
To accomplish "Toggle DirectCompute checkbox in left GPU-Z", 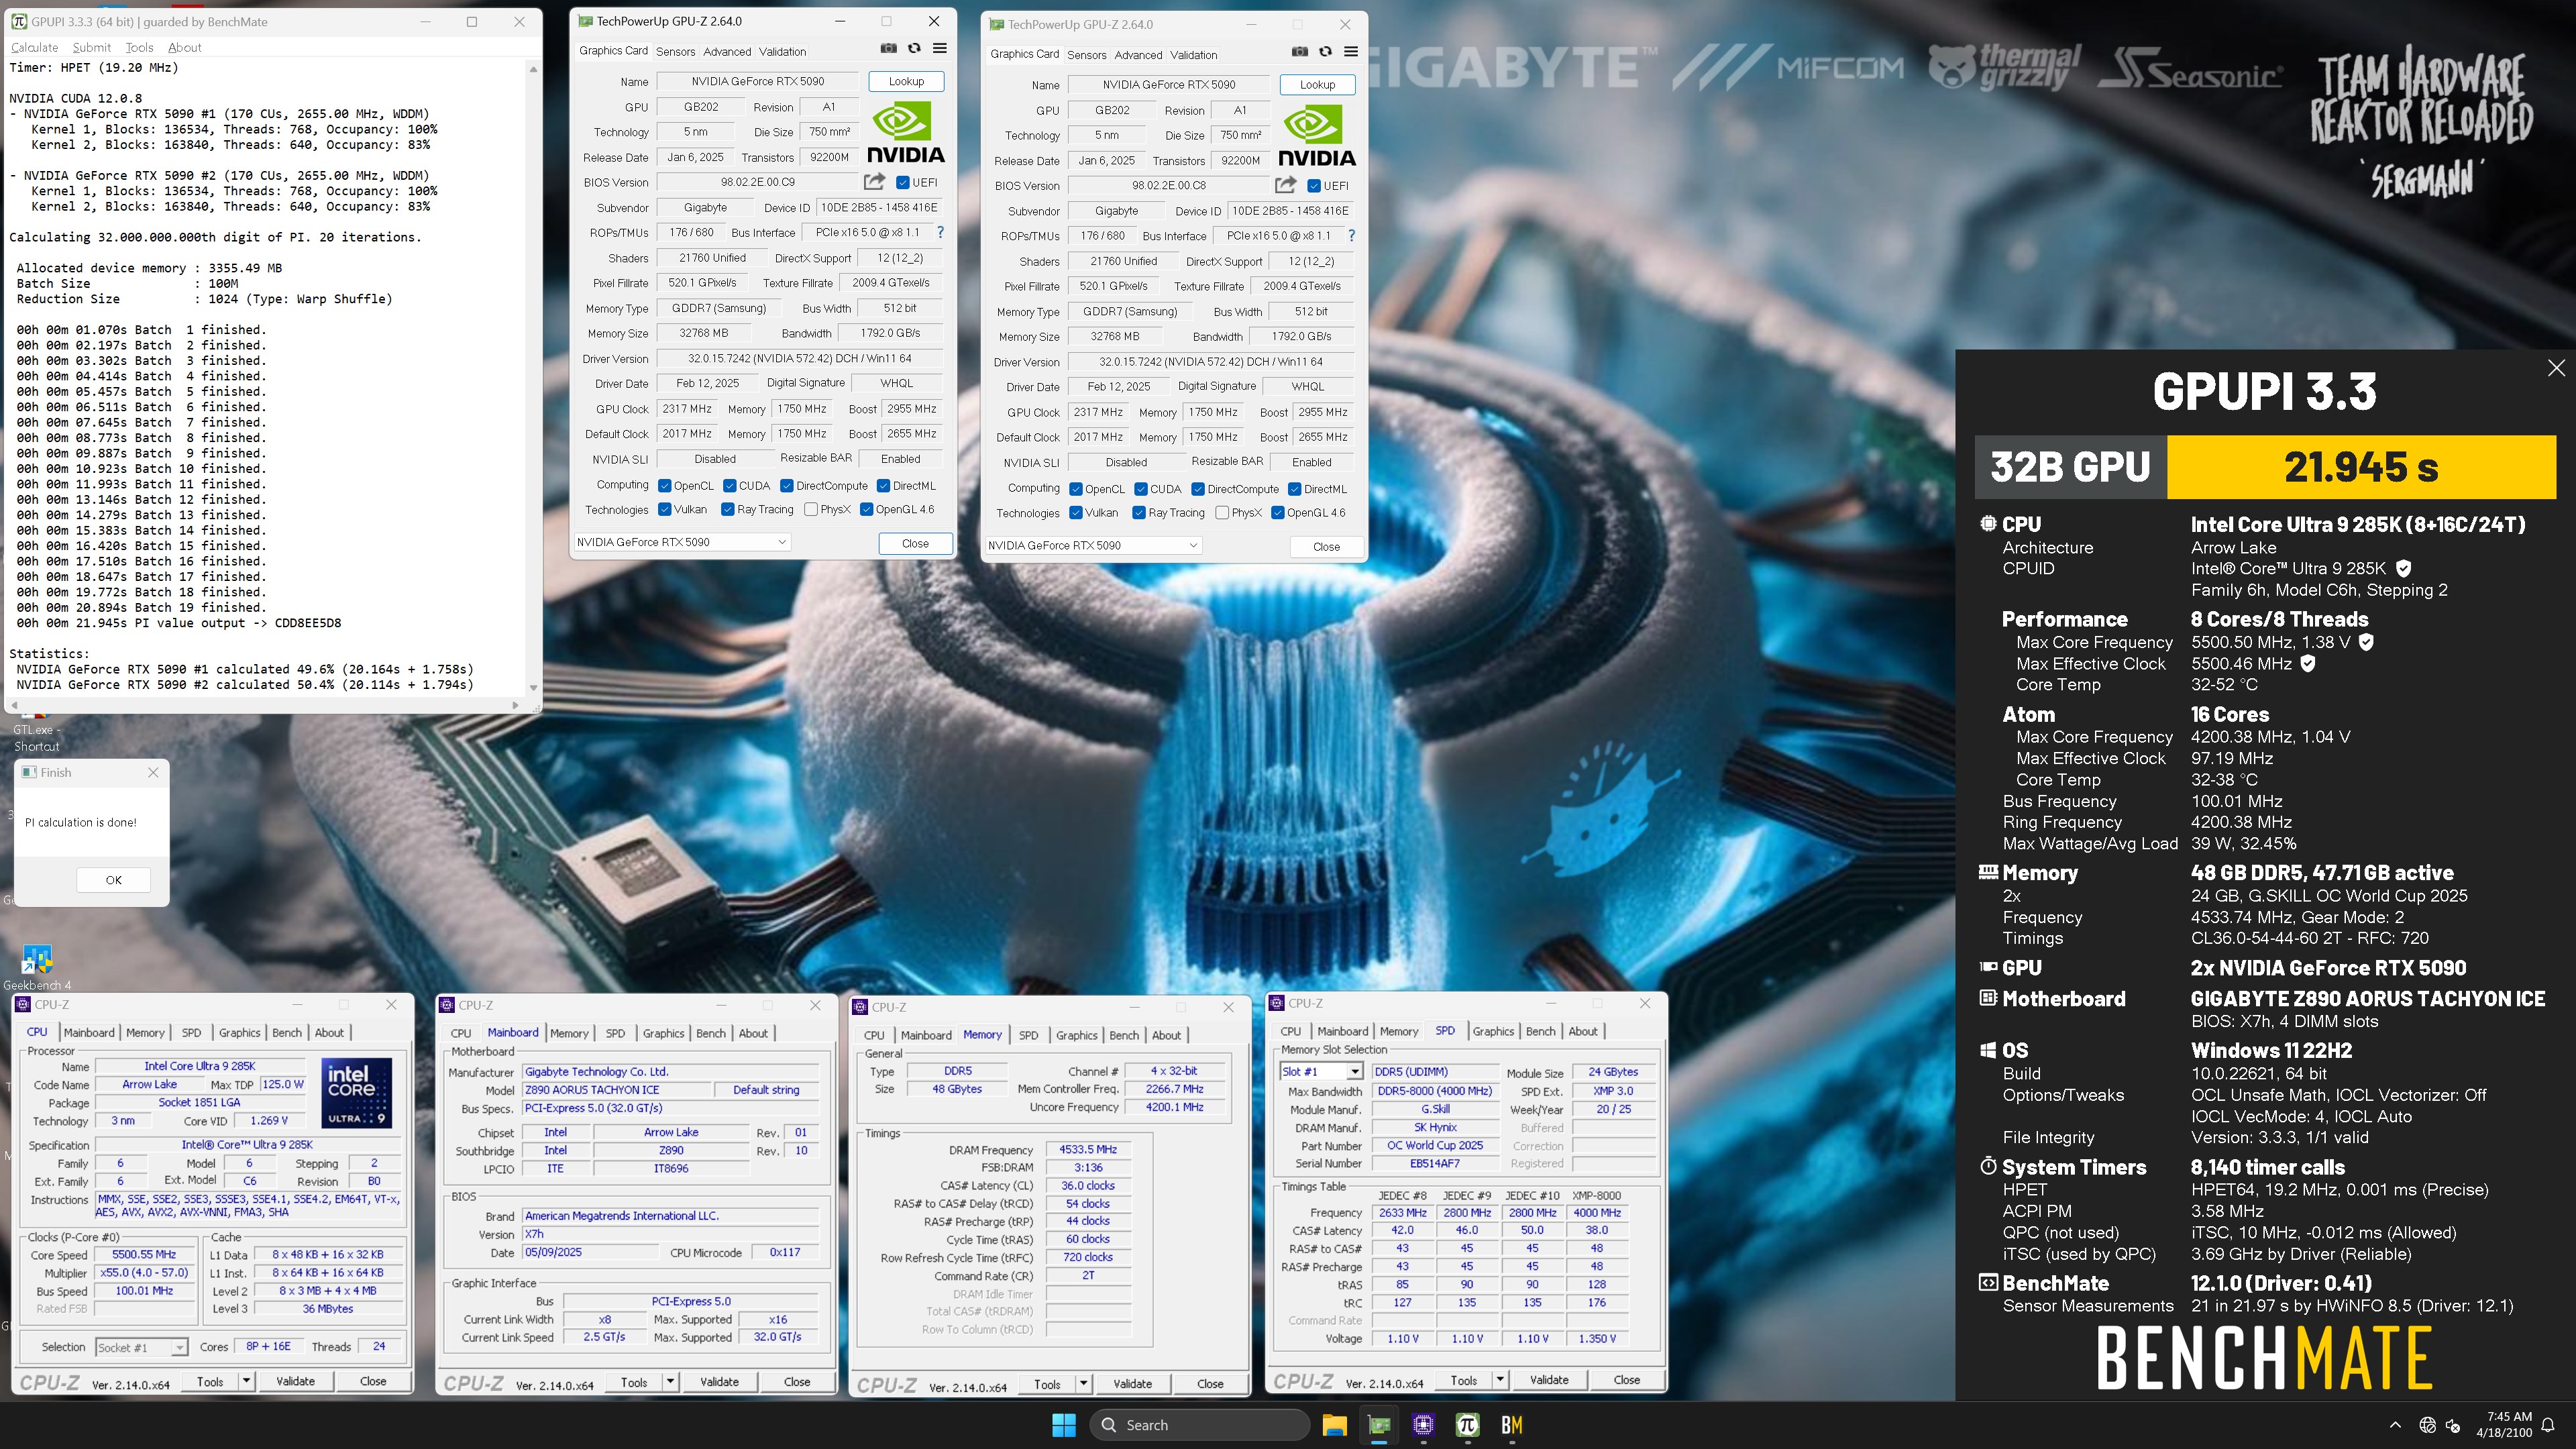I will click(x=787, y=486).
